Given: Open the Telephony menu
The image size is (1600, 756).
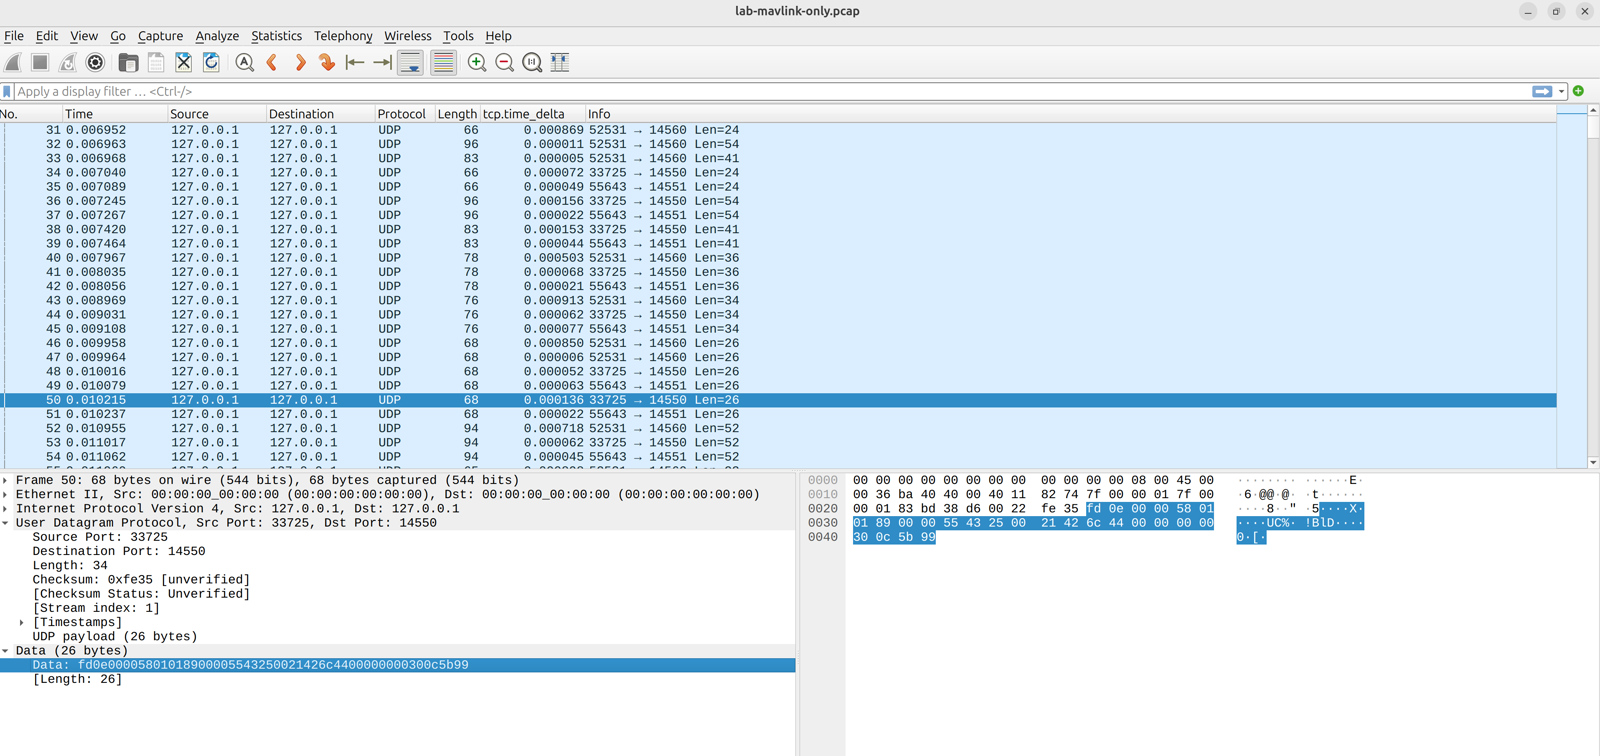Looking at the screenshot, I should 343,36.
